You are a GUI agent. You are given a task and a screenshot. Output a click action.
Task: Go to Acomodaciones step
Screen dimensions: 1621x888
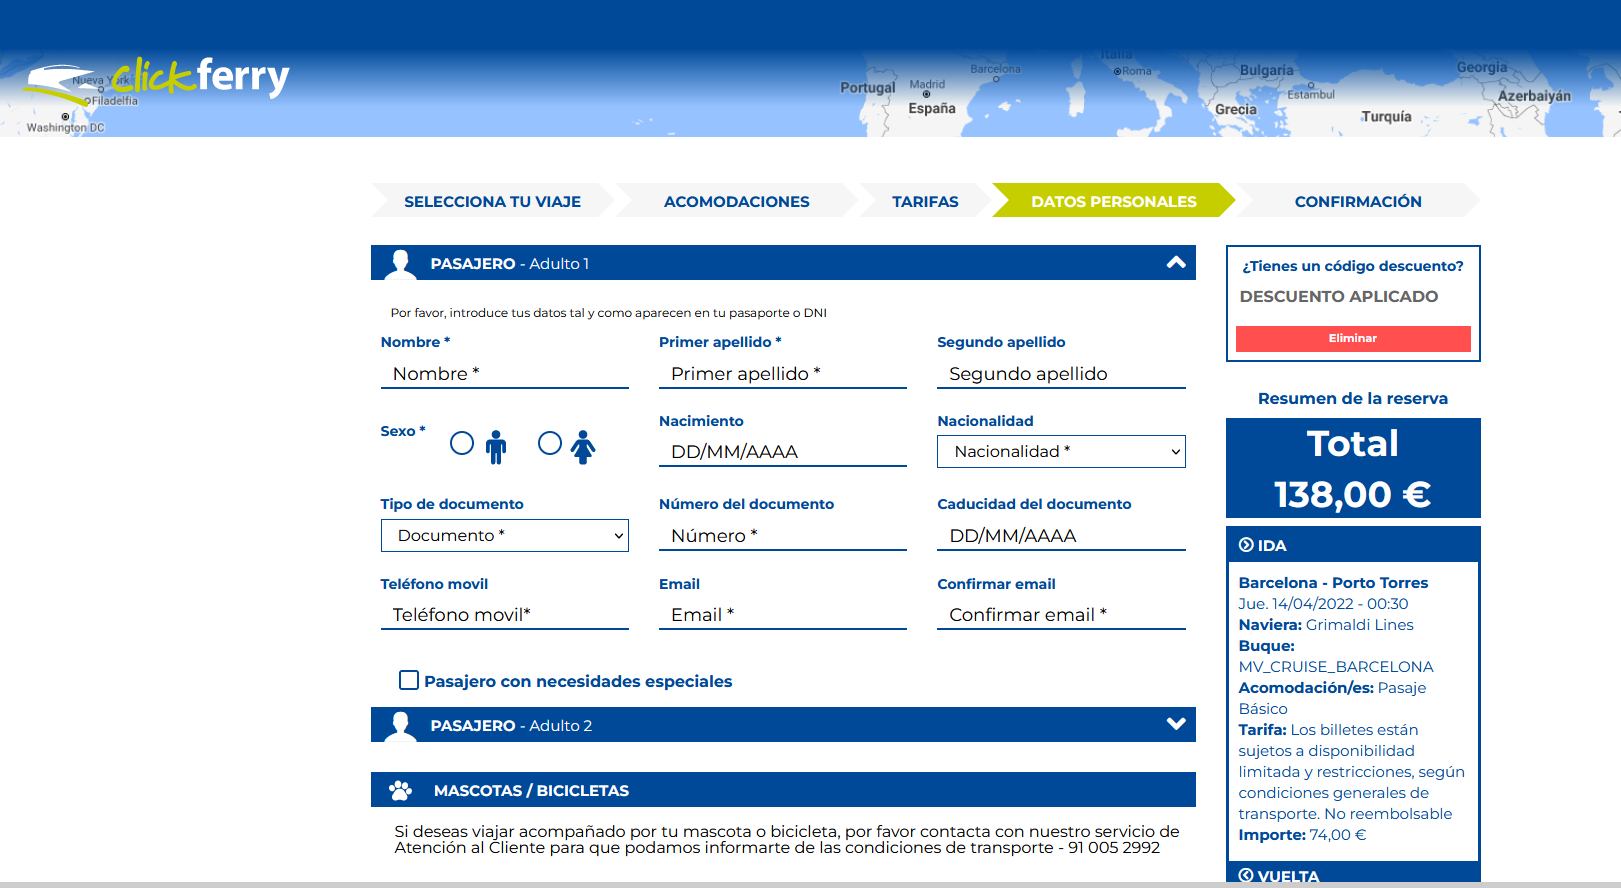[x=737, y=201]
